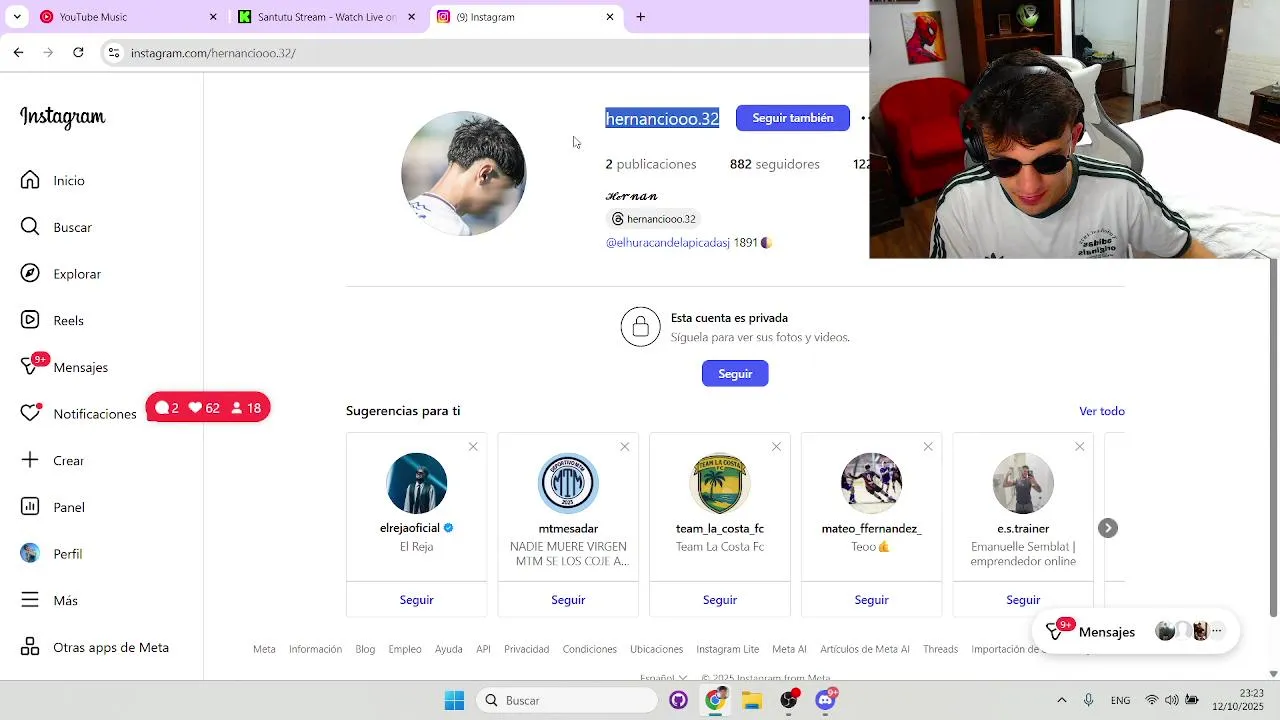
Task: Open the Threads footer link
Action: (940, 649)
